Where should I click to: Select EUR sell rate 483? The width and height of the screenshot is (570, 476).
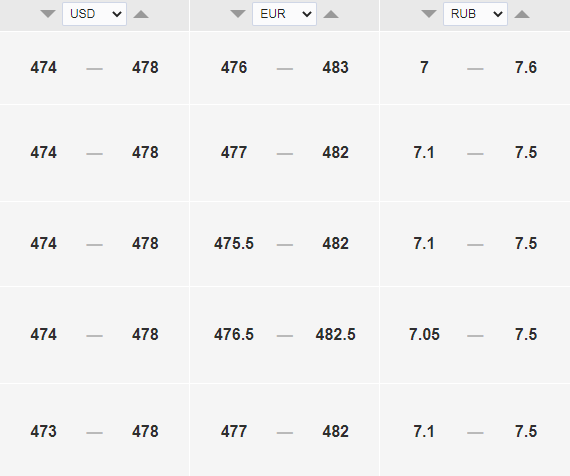[336, 68]
